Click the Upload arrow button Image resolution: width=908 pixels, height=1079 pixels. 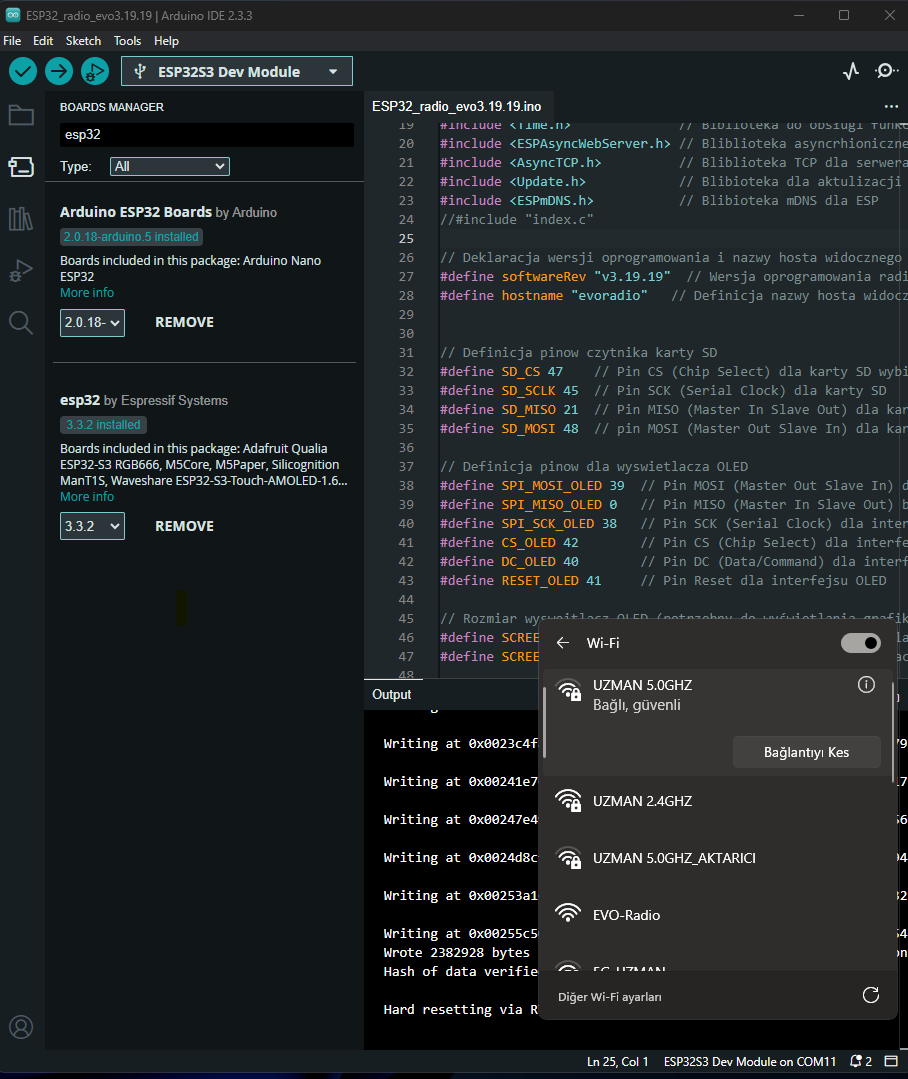pos(59,71)
